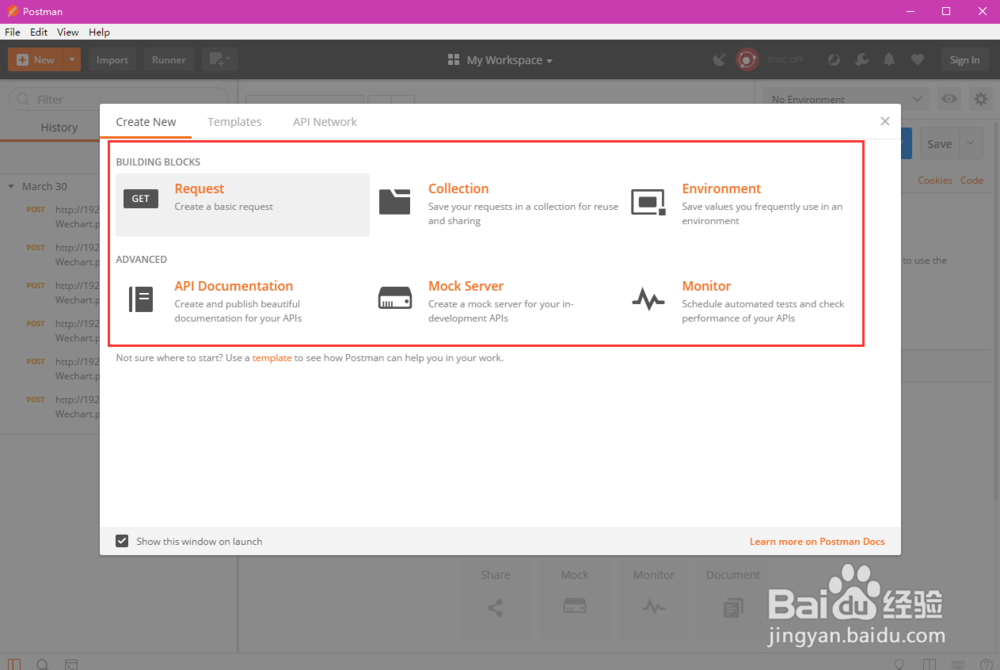1000x670 pixels.
Task: Click the Monitor title link
Action: (706, 286)
